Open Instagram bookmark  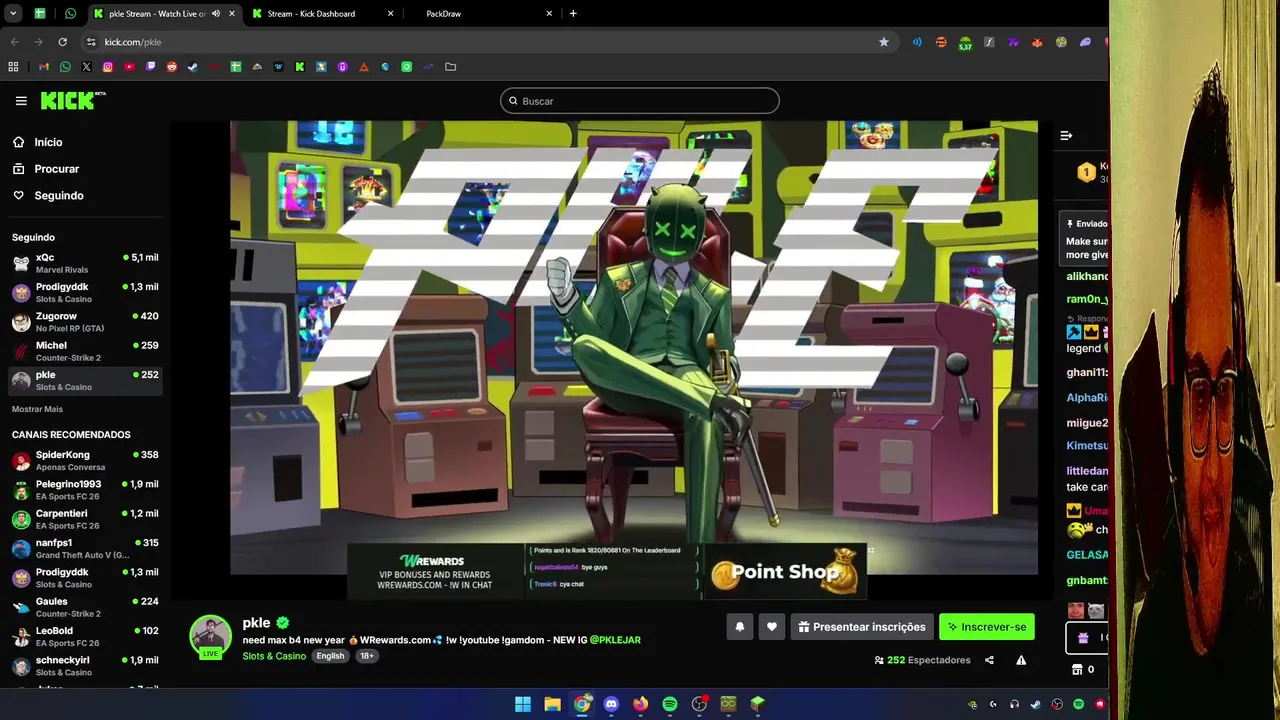[x=108, y=67]
